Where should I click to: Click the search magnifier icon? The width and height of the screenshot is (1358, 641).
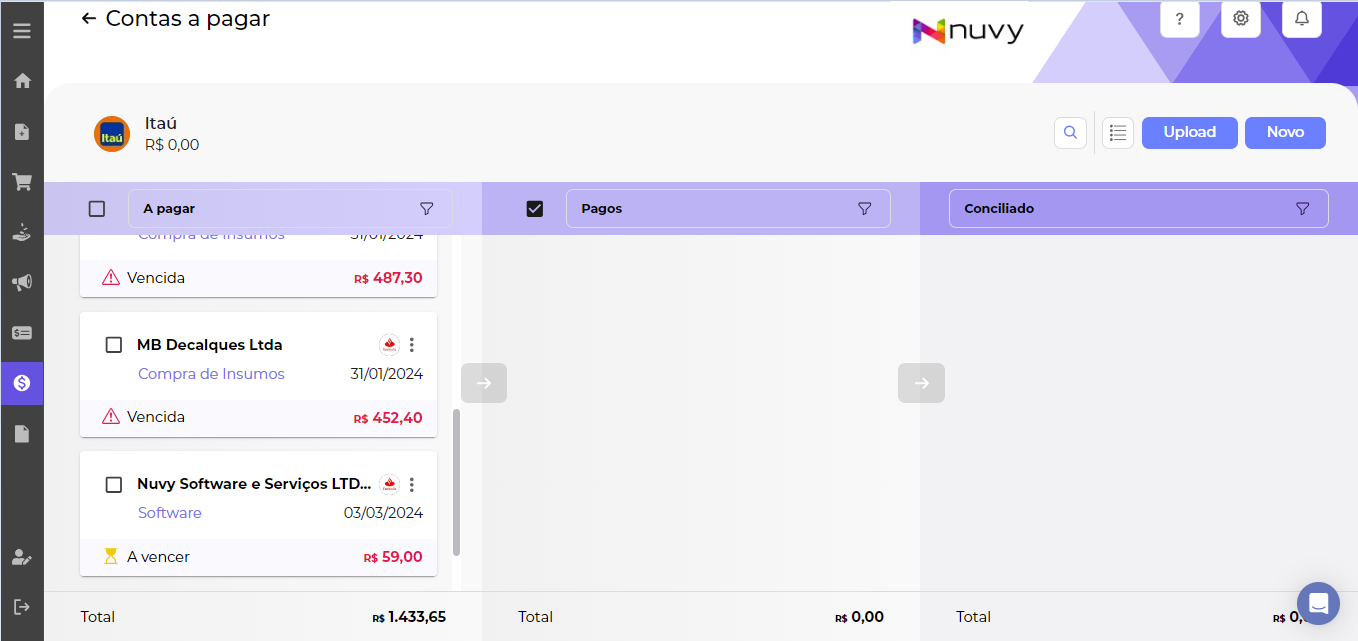[x=1070, y=133]
